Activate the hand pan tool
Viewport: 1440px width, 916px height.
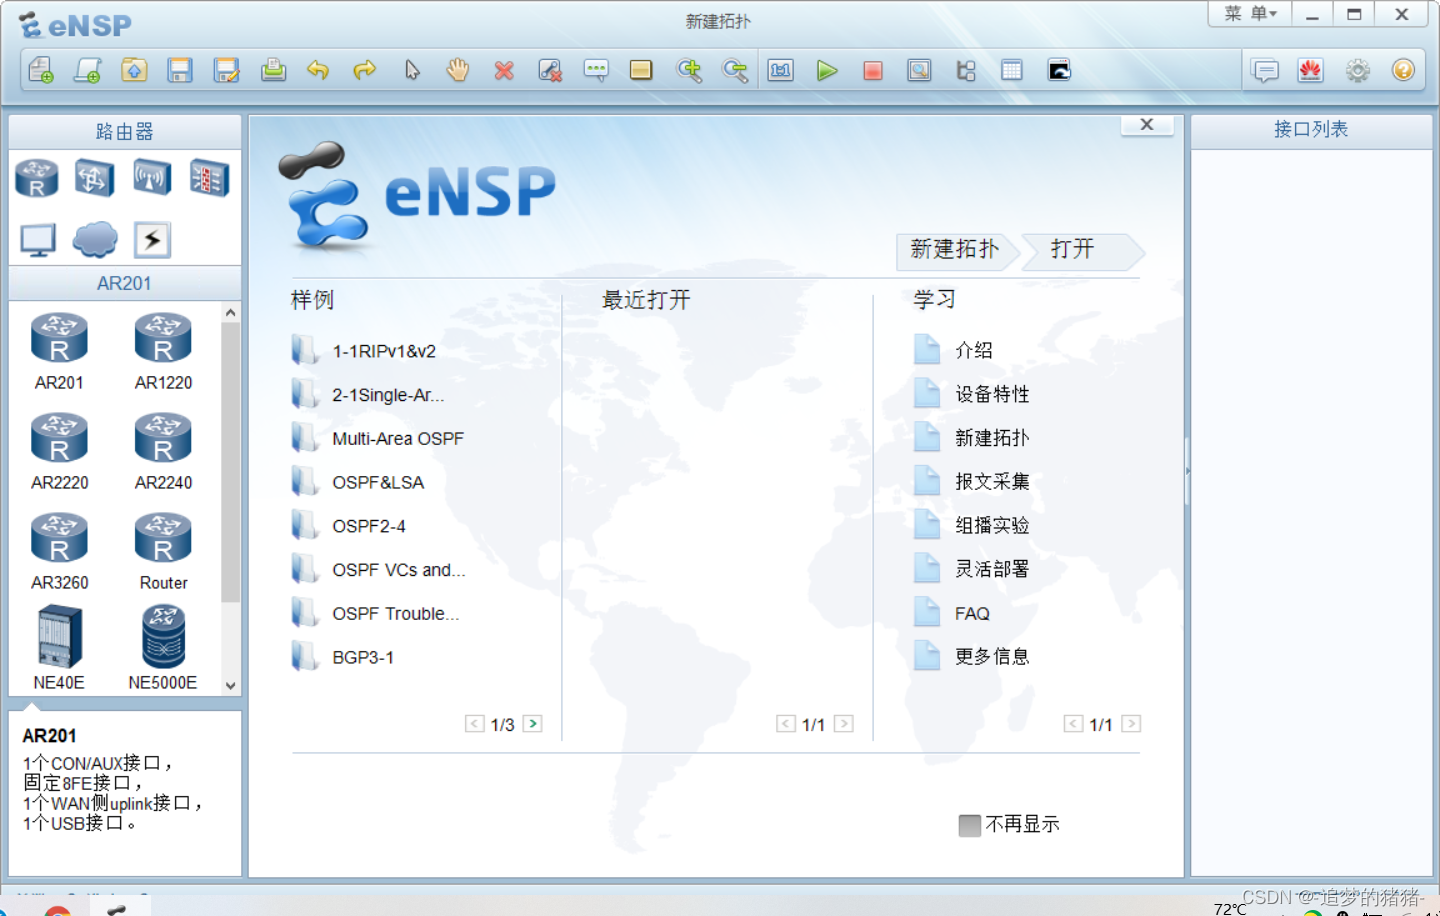(x=458, y=70)
